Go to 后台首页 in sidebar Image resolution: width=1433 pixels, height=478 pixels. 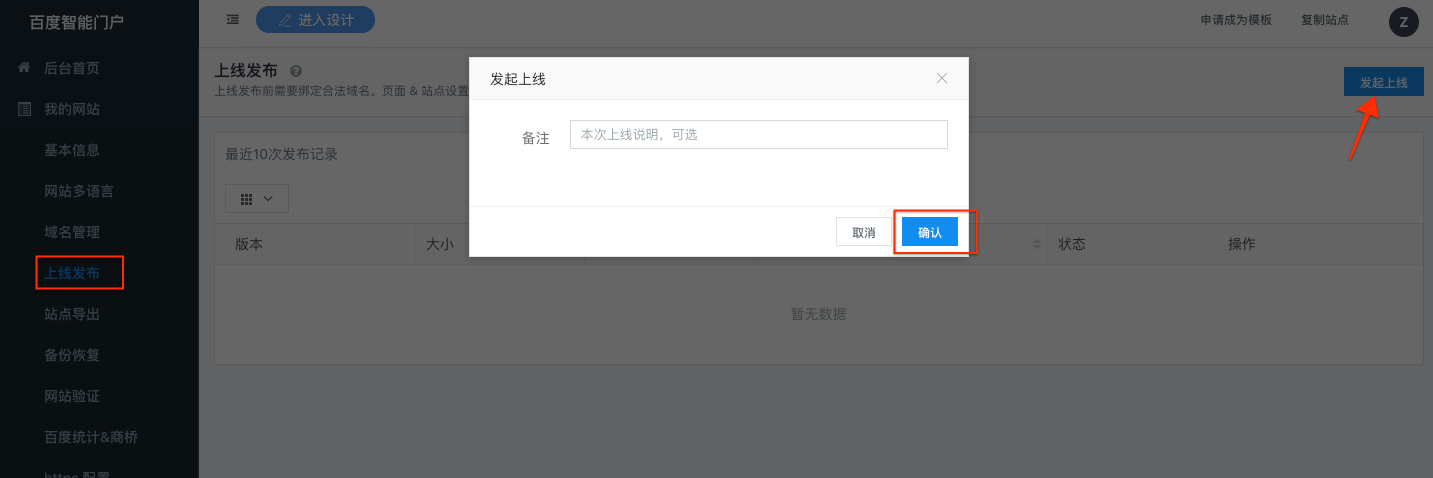coord(71,68)
